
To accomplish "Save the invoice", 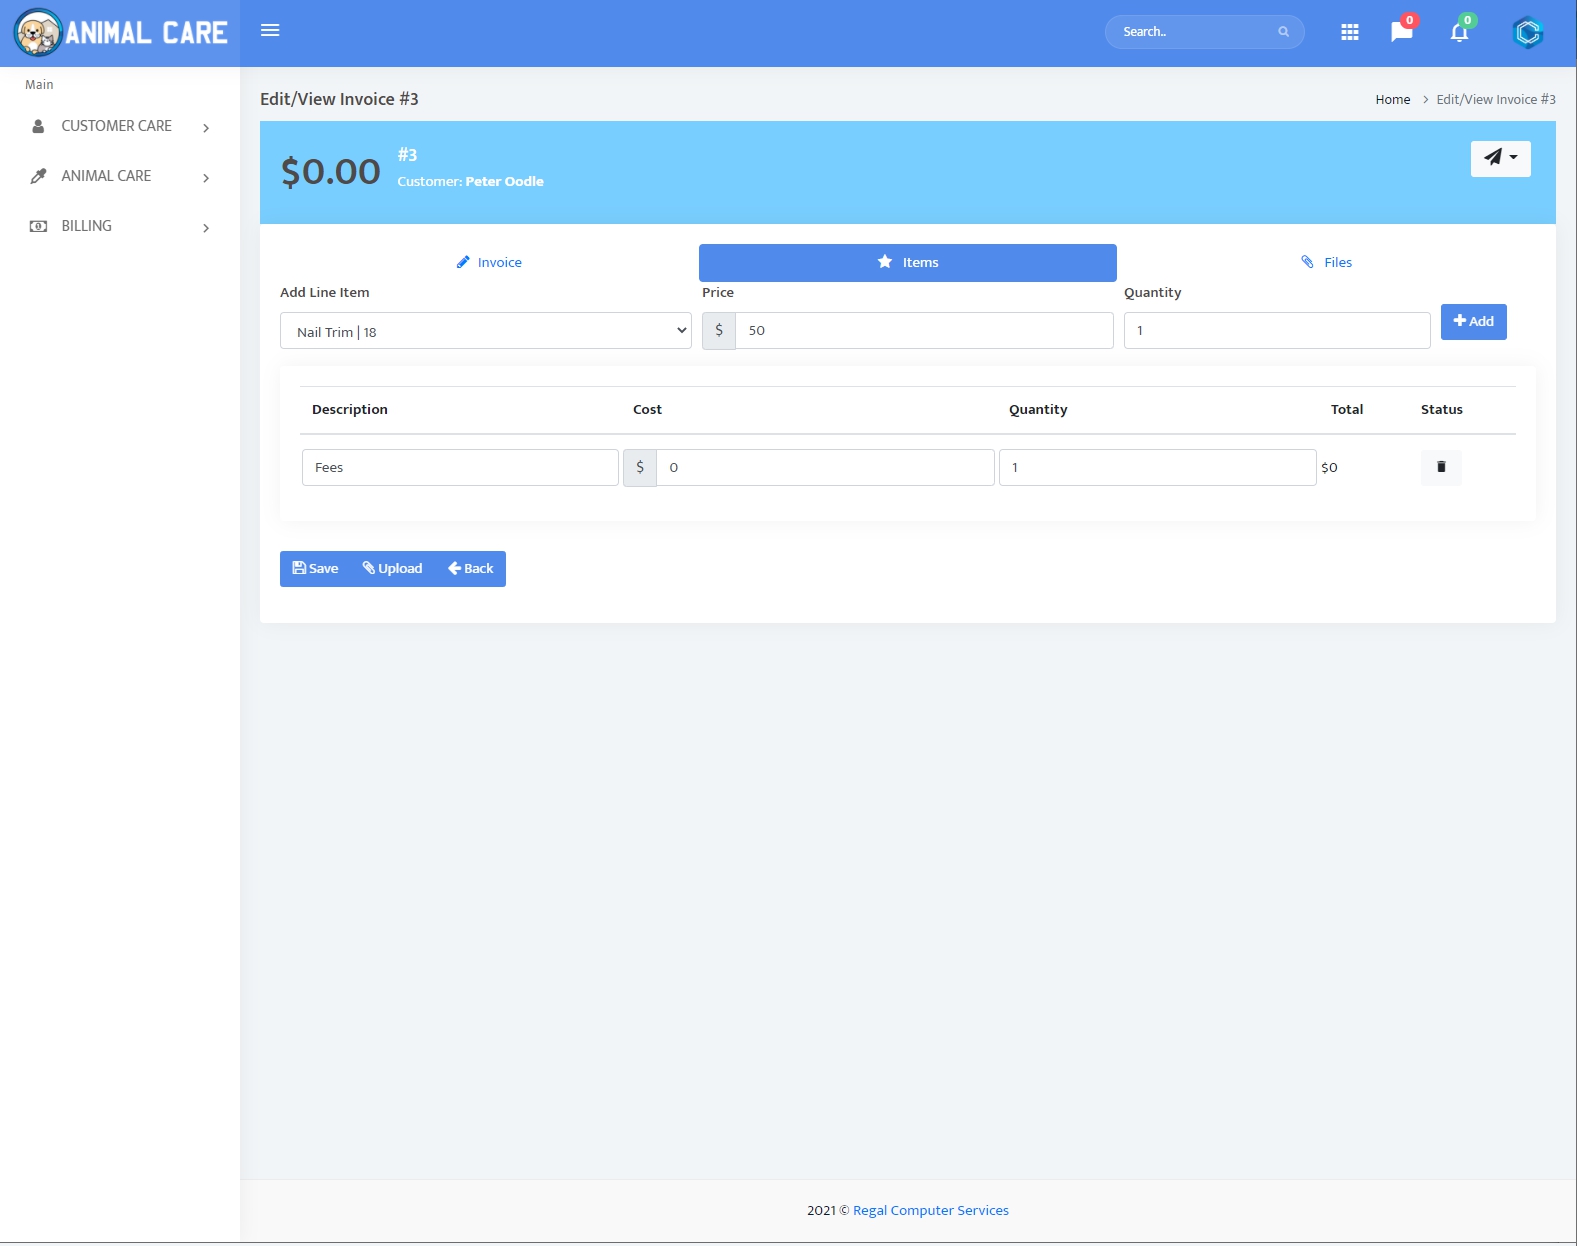I will [x=315, y=568].
